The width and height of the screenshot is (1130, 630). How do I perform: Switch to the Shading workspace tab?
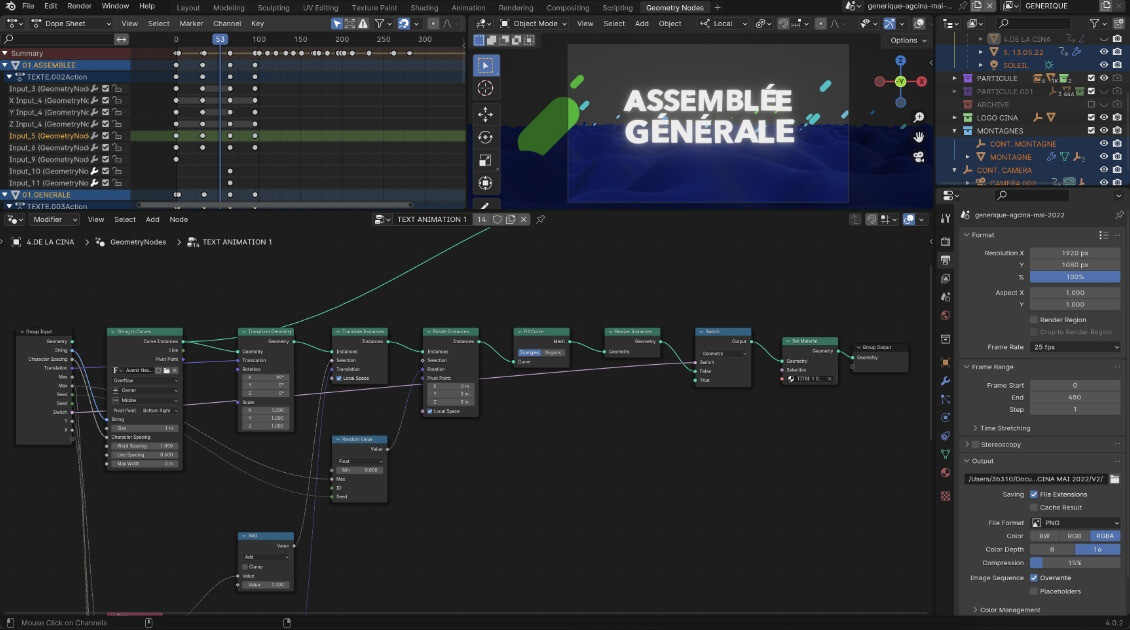point(424,7)
